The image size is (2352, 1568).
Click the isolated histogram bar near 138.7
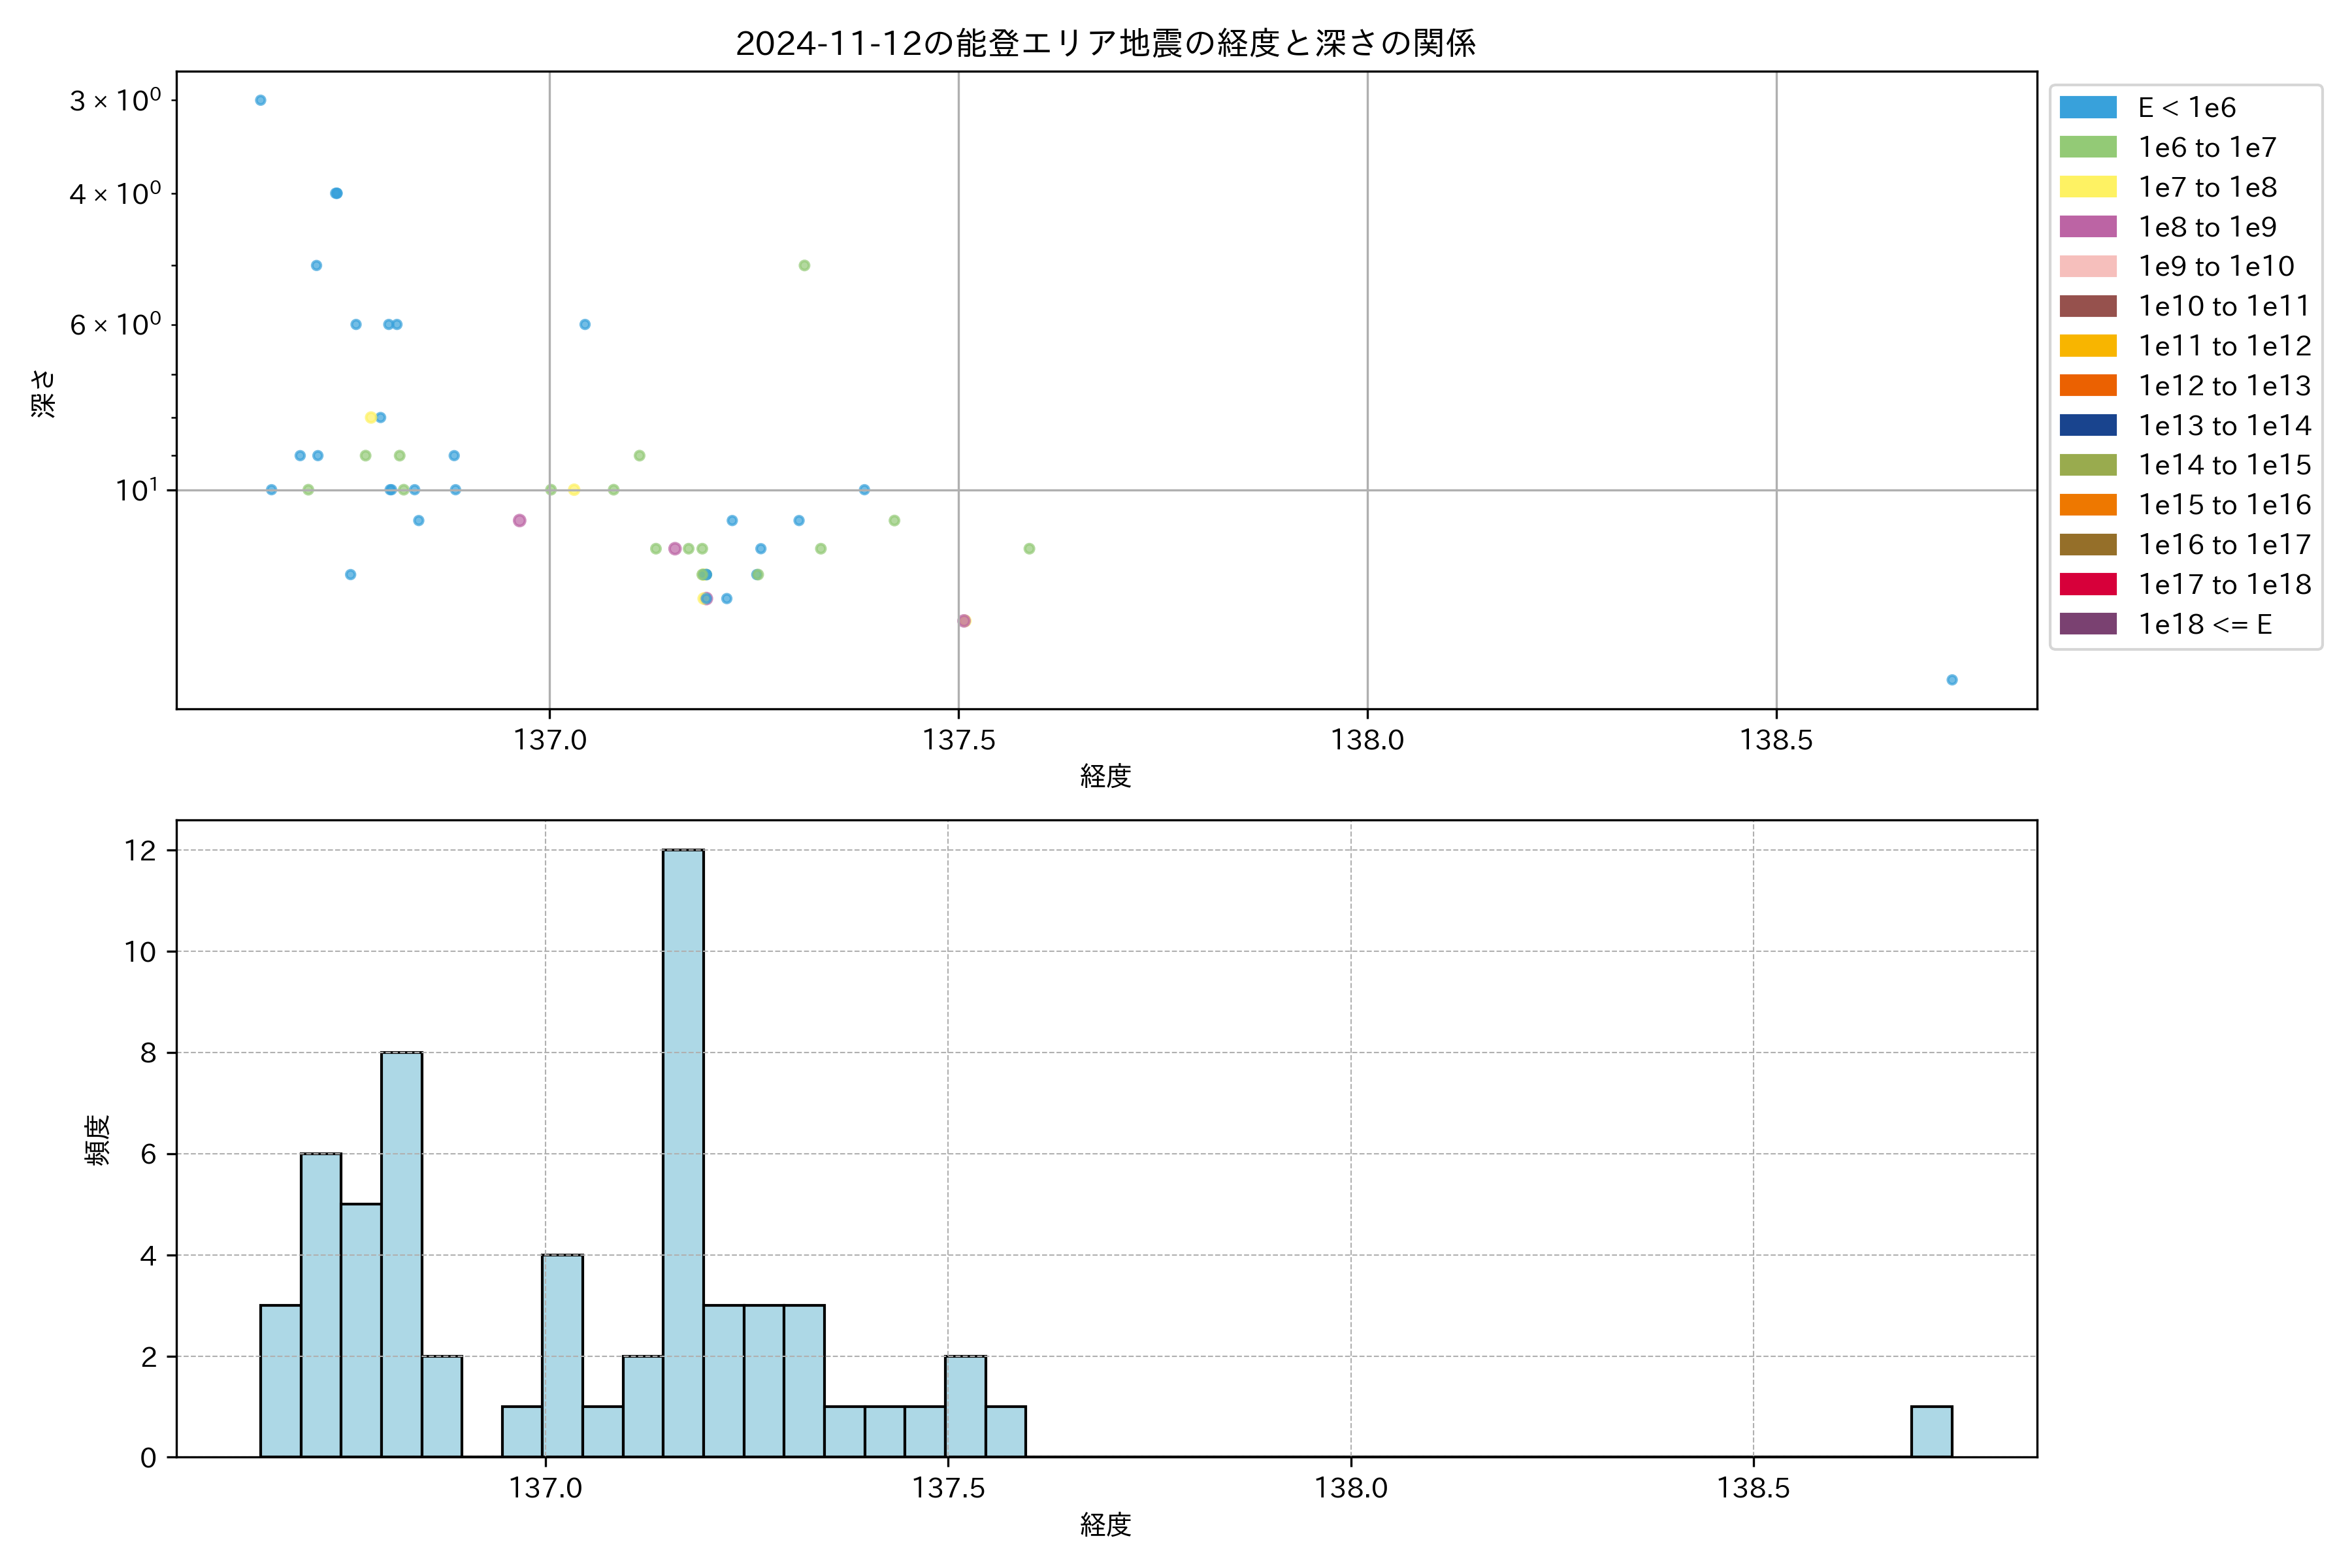1931,1431
